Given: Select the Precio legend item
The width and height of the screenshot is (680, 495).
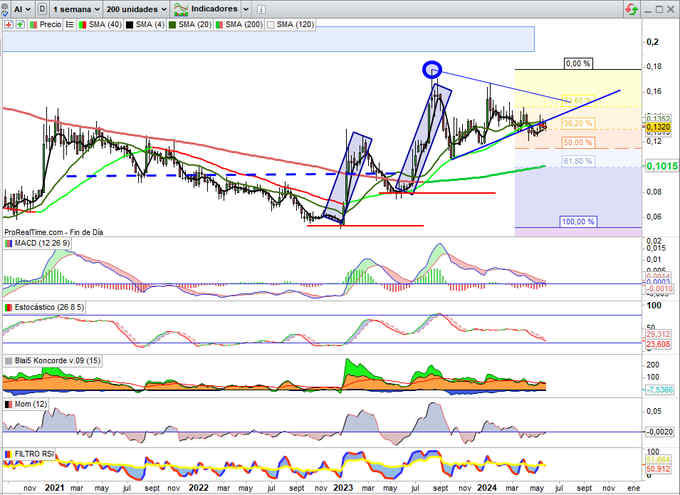Looking at the screenshot, I should coord(50,25).
